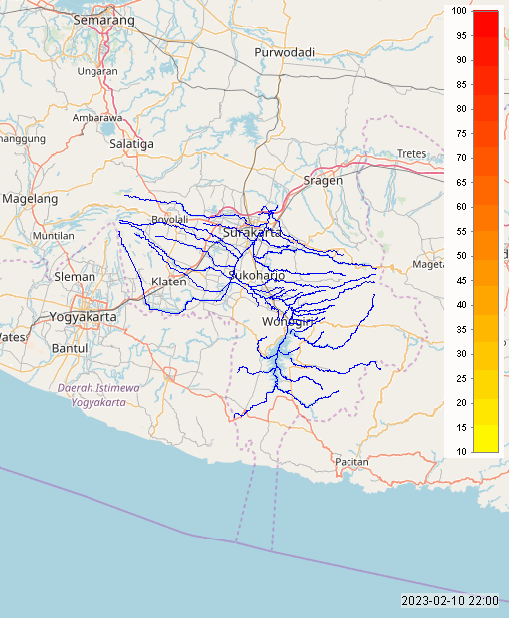Click the lake south of Ambarawa
Viewport: 509px width, 618px height.
[107, 128]
